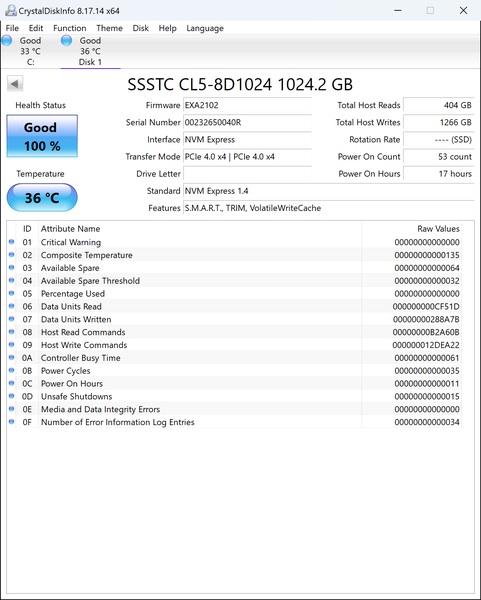Click the status dot beside Available Spare Threshold
Screen dimensions: 481x600
pos(11,280)
